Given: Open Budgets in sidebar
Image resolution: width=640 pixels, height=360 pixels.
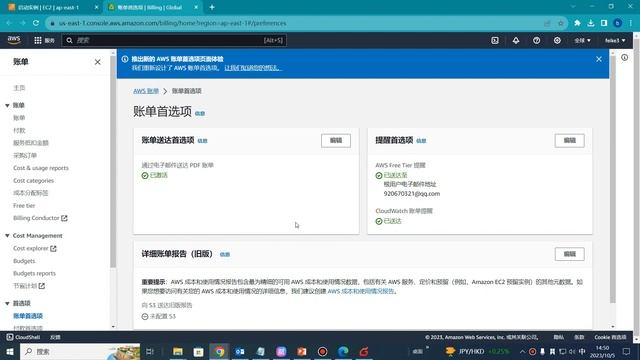Looking at the screenshot, I should point(24,261).
